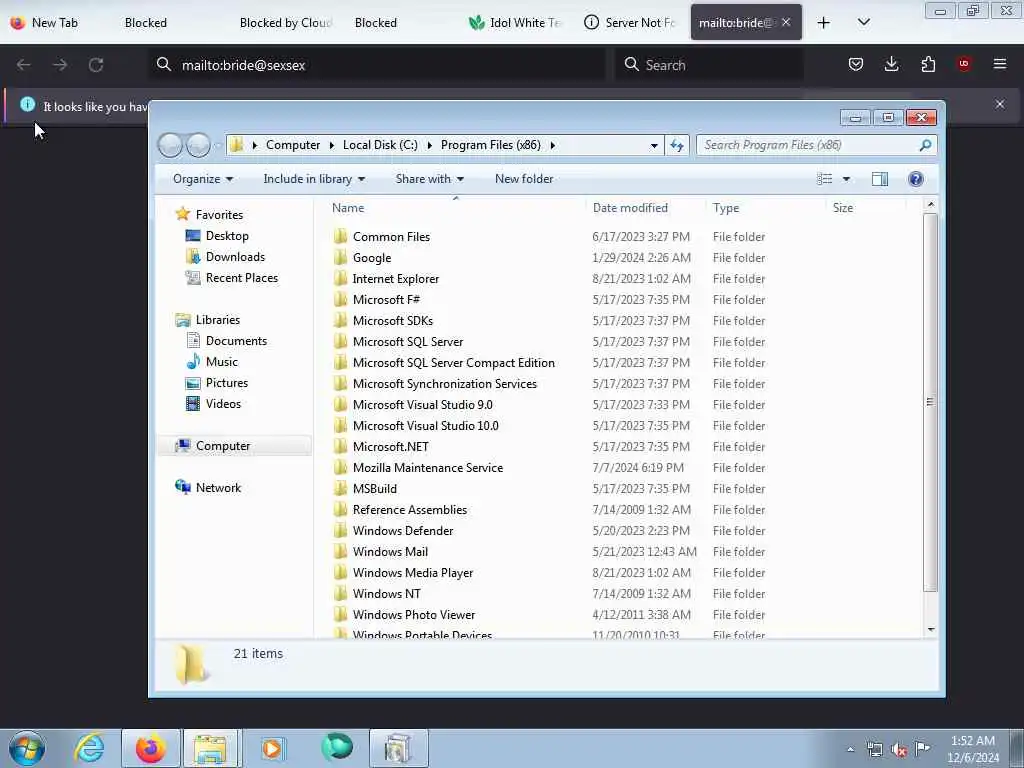Click the New folder button
Viewport: 1024px width, 768px height.
(x=524, y=179)
